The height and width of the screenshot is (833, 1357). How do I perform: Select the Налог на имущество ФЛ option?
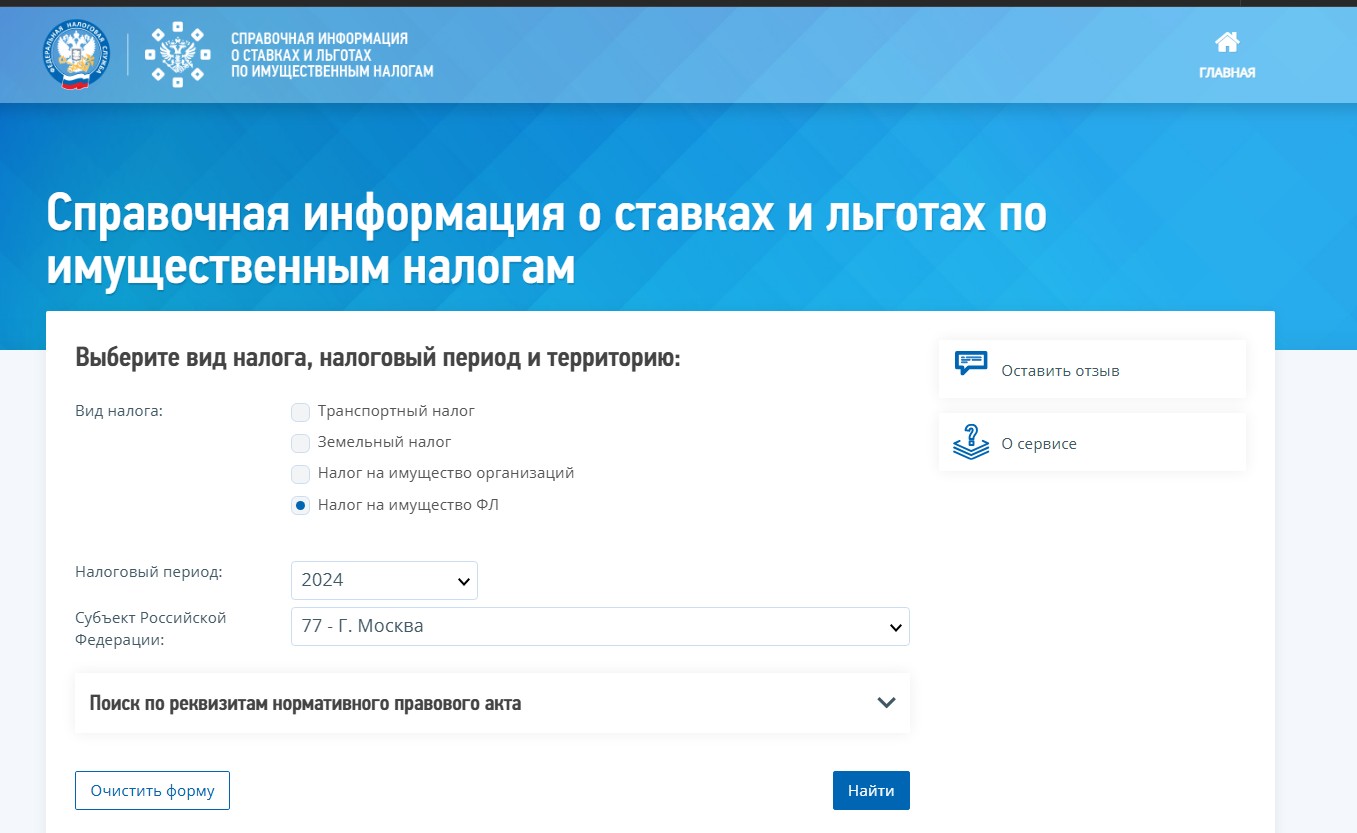pyautogui.click(x=300, y=506)
